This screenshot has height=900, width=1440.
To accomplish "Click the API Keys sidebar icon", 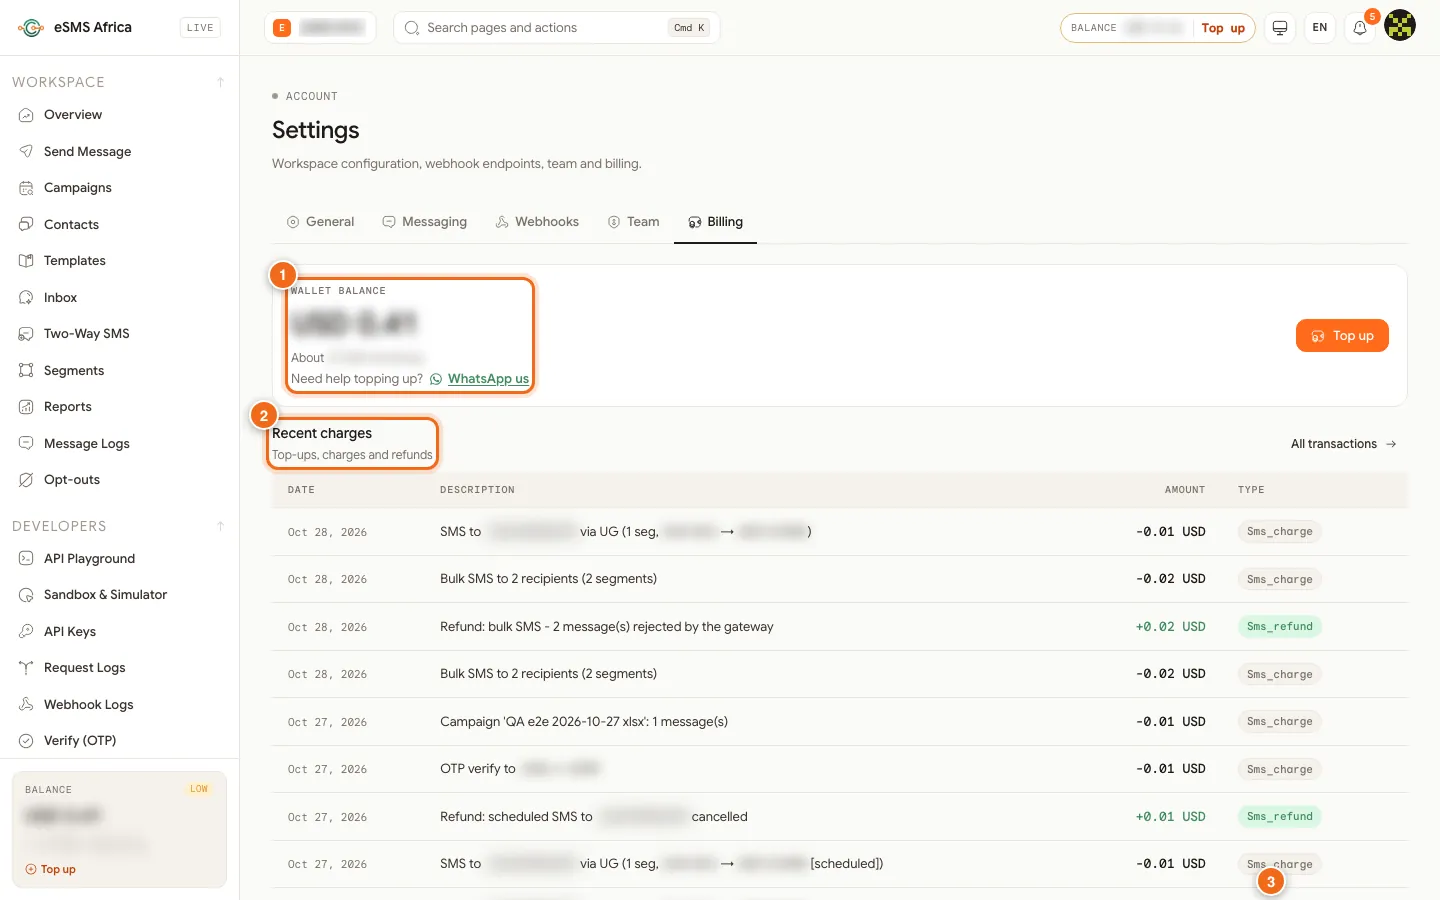I will click(x=27, y=631).
